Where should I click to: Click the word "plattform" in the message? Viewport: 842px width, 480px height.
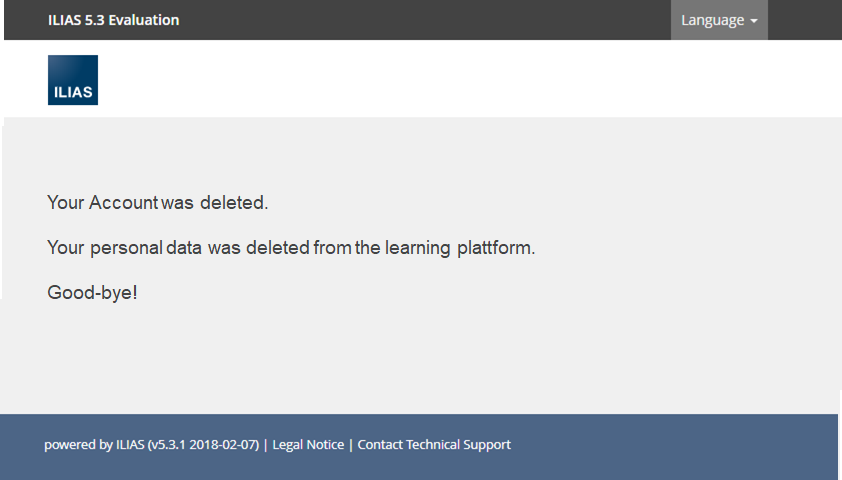point(494,248)
